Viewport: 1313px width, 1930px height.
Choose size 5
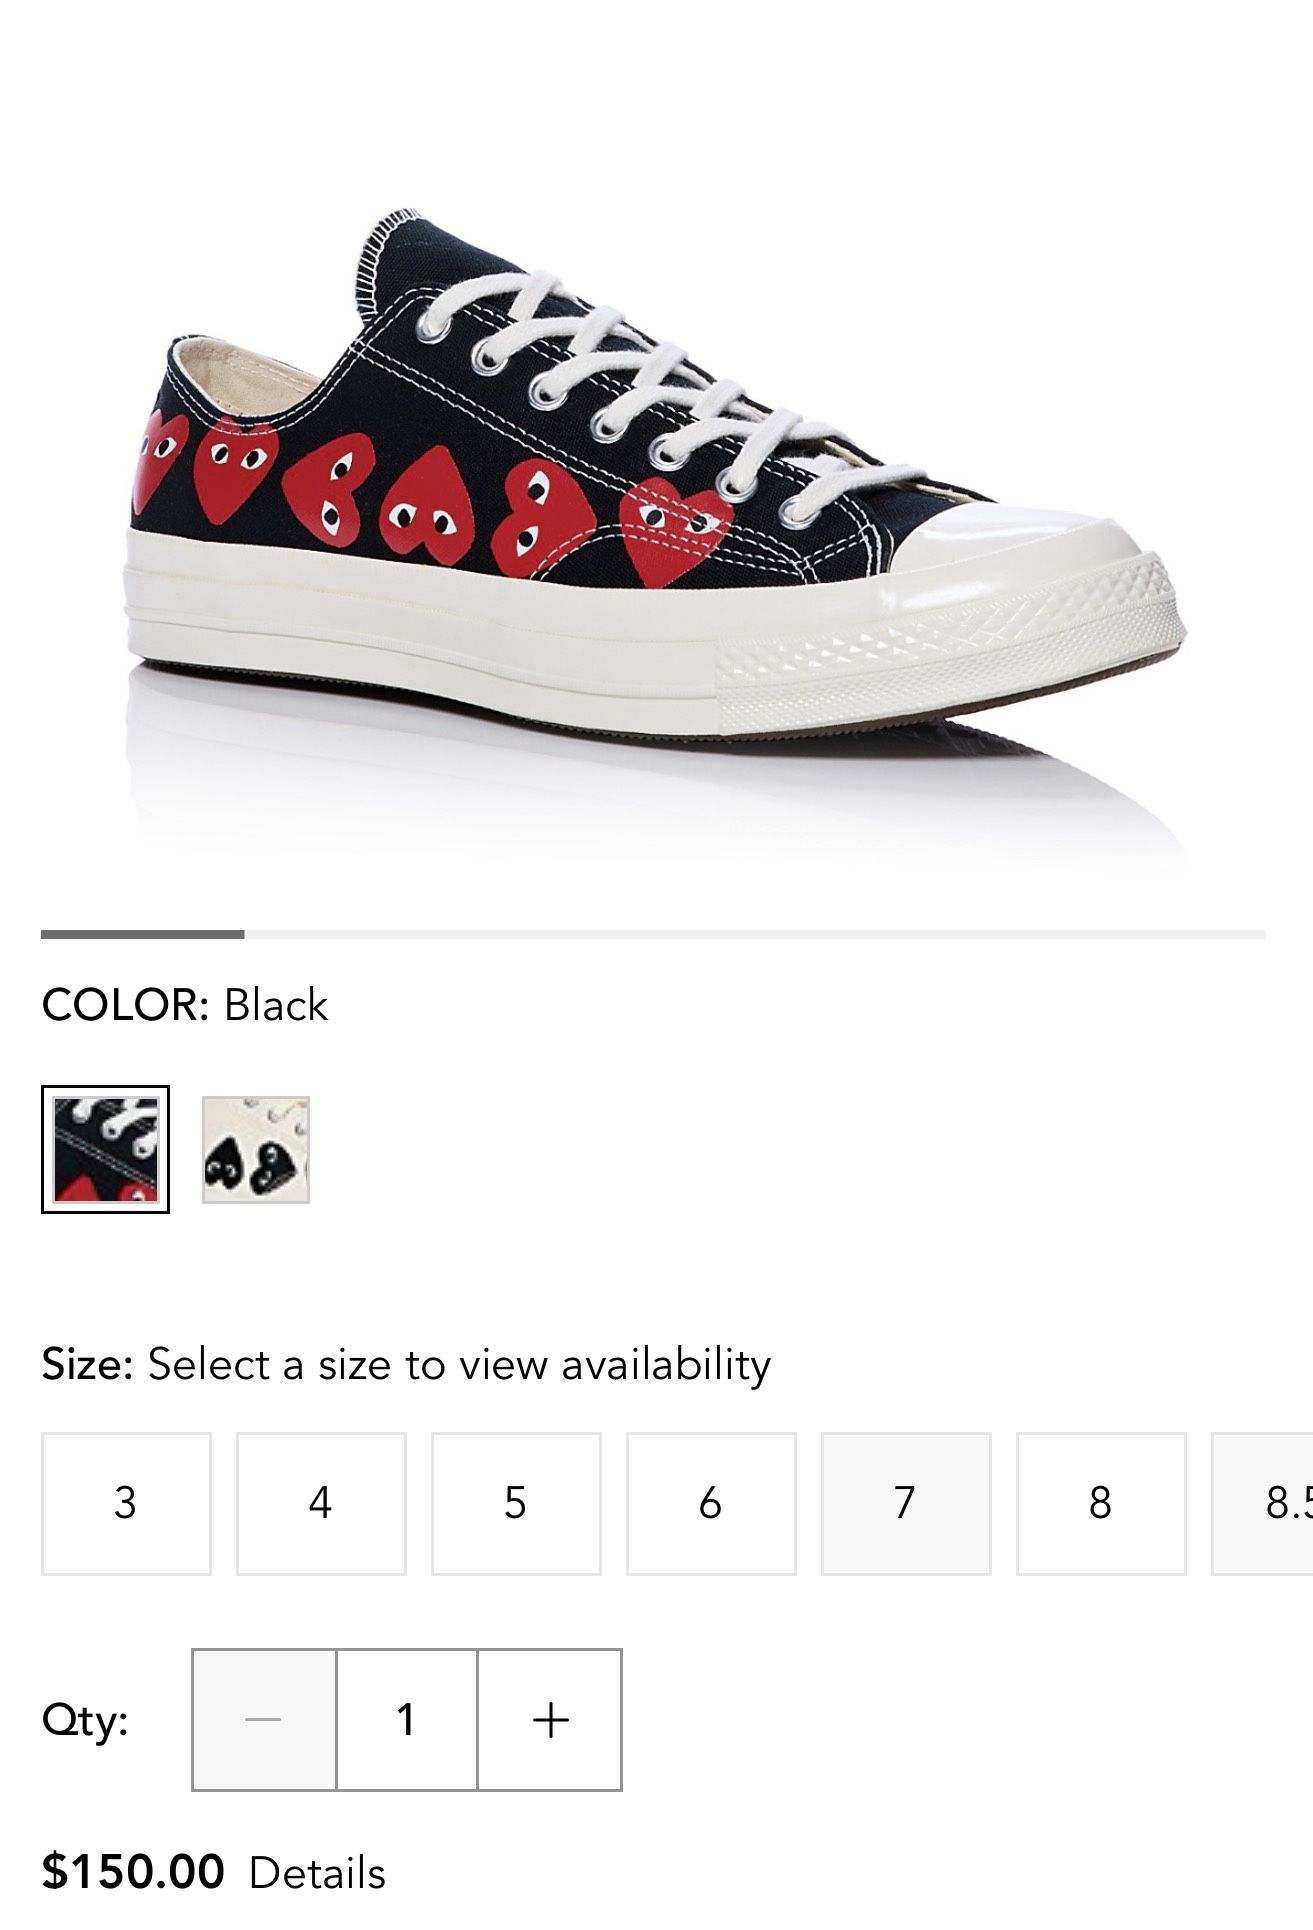tap(516, 1503)
